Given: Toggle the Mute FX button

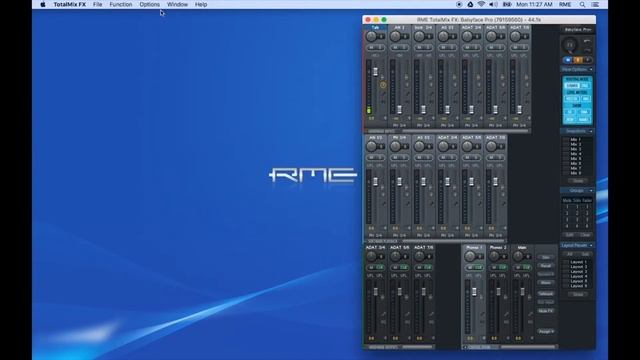Looking at the screenshot, I should (x=546, y=311).
